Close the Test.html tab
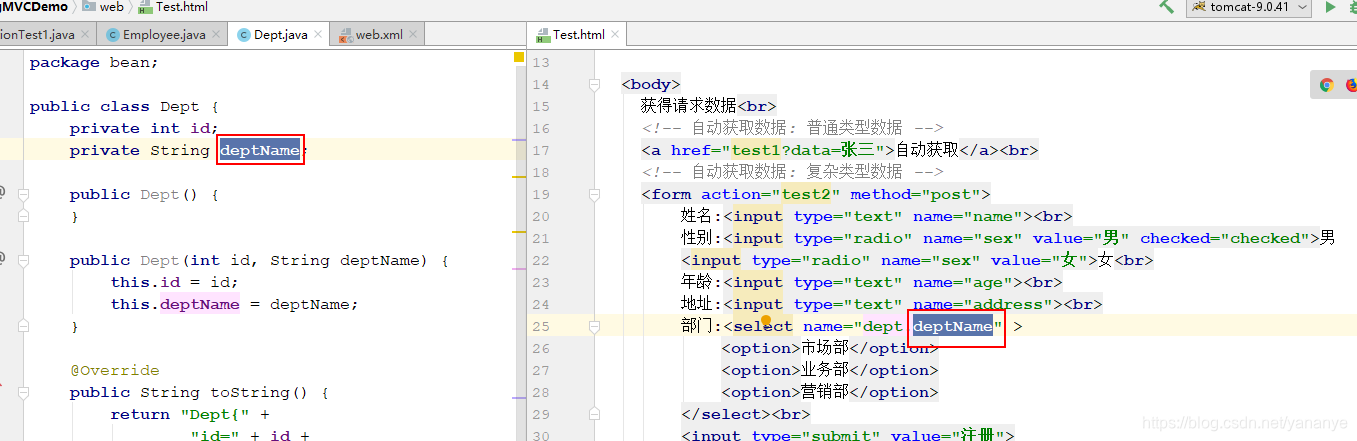This screenshot has width=1357, height=441. tap(616, 35)
